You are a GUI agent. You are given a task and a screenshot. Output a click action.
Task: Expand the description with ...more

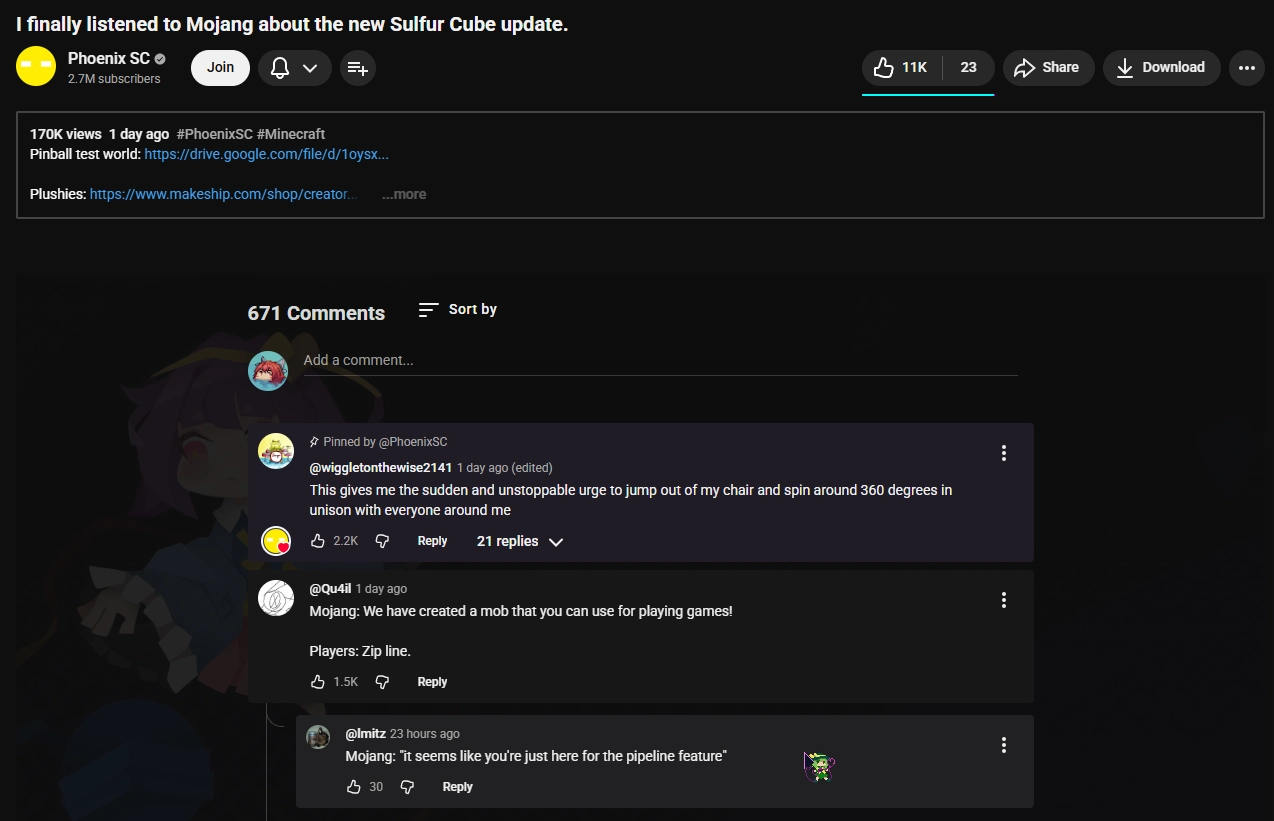click(x=403, y=194)
